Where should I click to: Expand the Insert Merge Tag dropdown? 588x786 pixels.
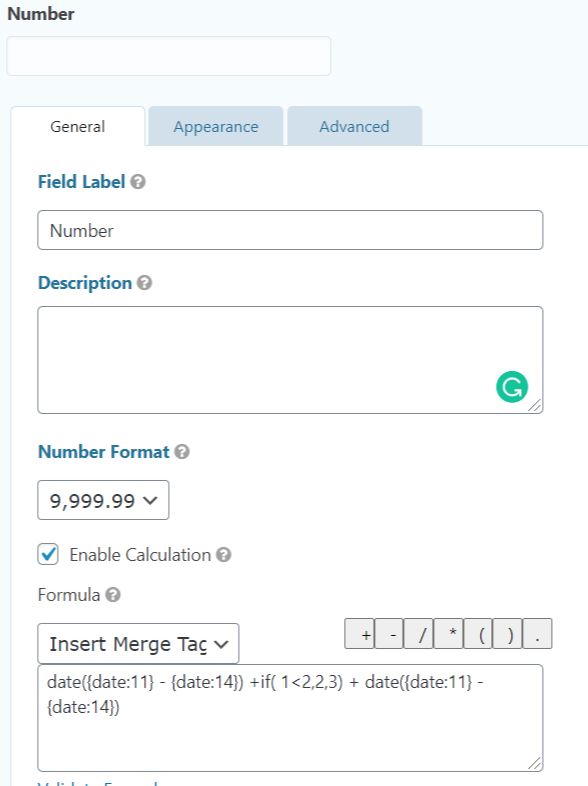click(138, 644)
